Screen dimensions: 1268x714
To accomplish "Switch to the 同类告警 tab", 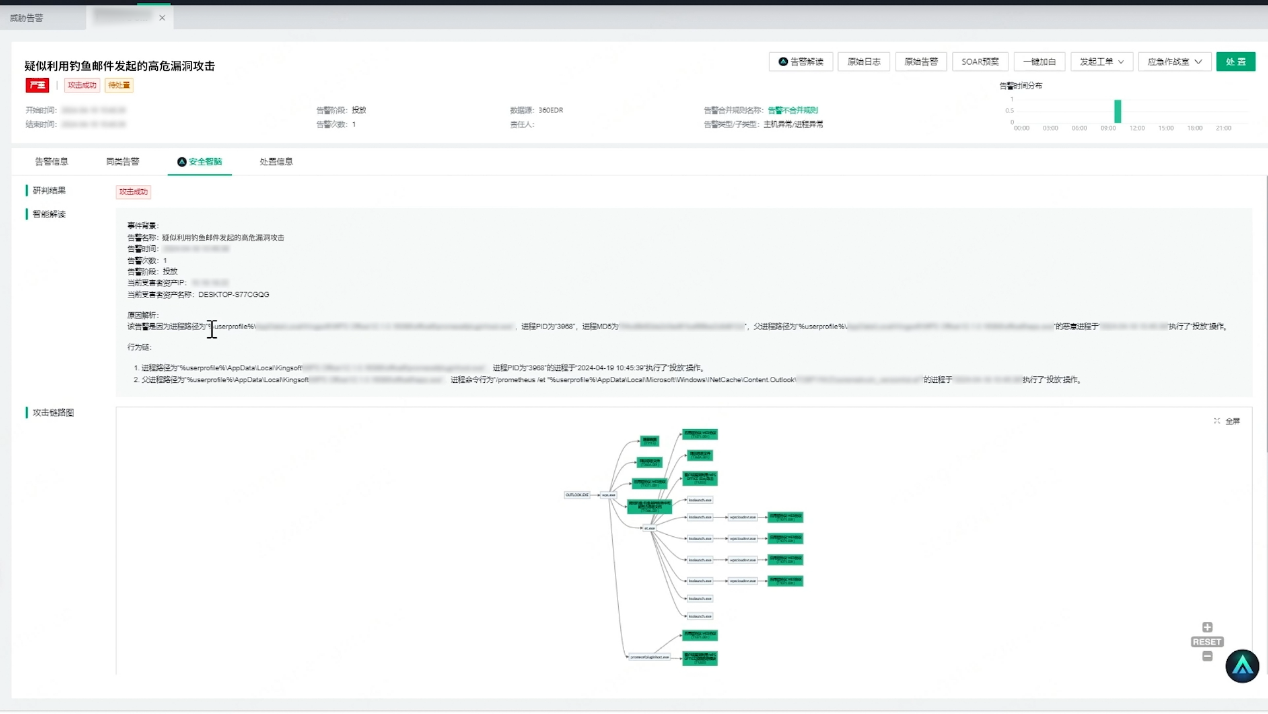I will pos(123,161).
